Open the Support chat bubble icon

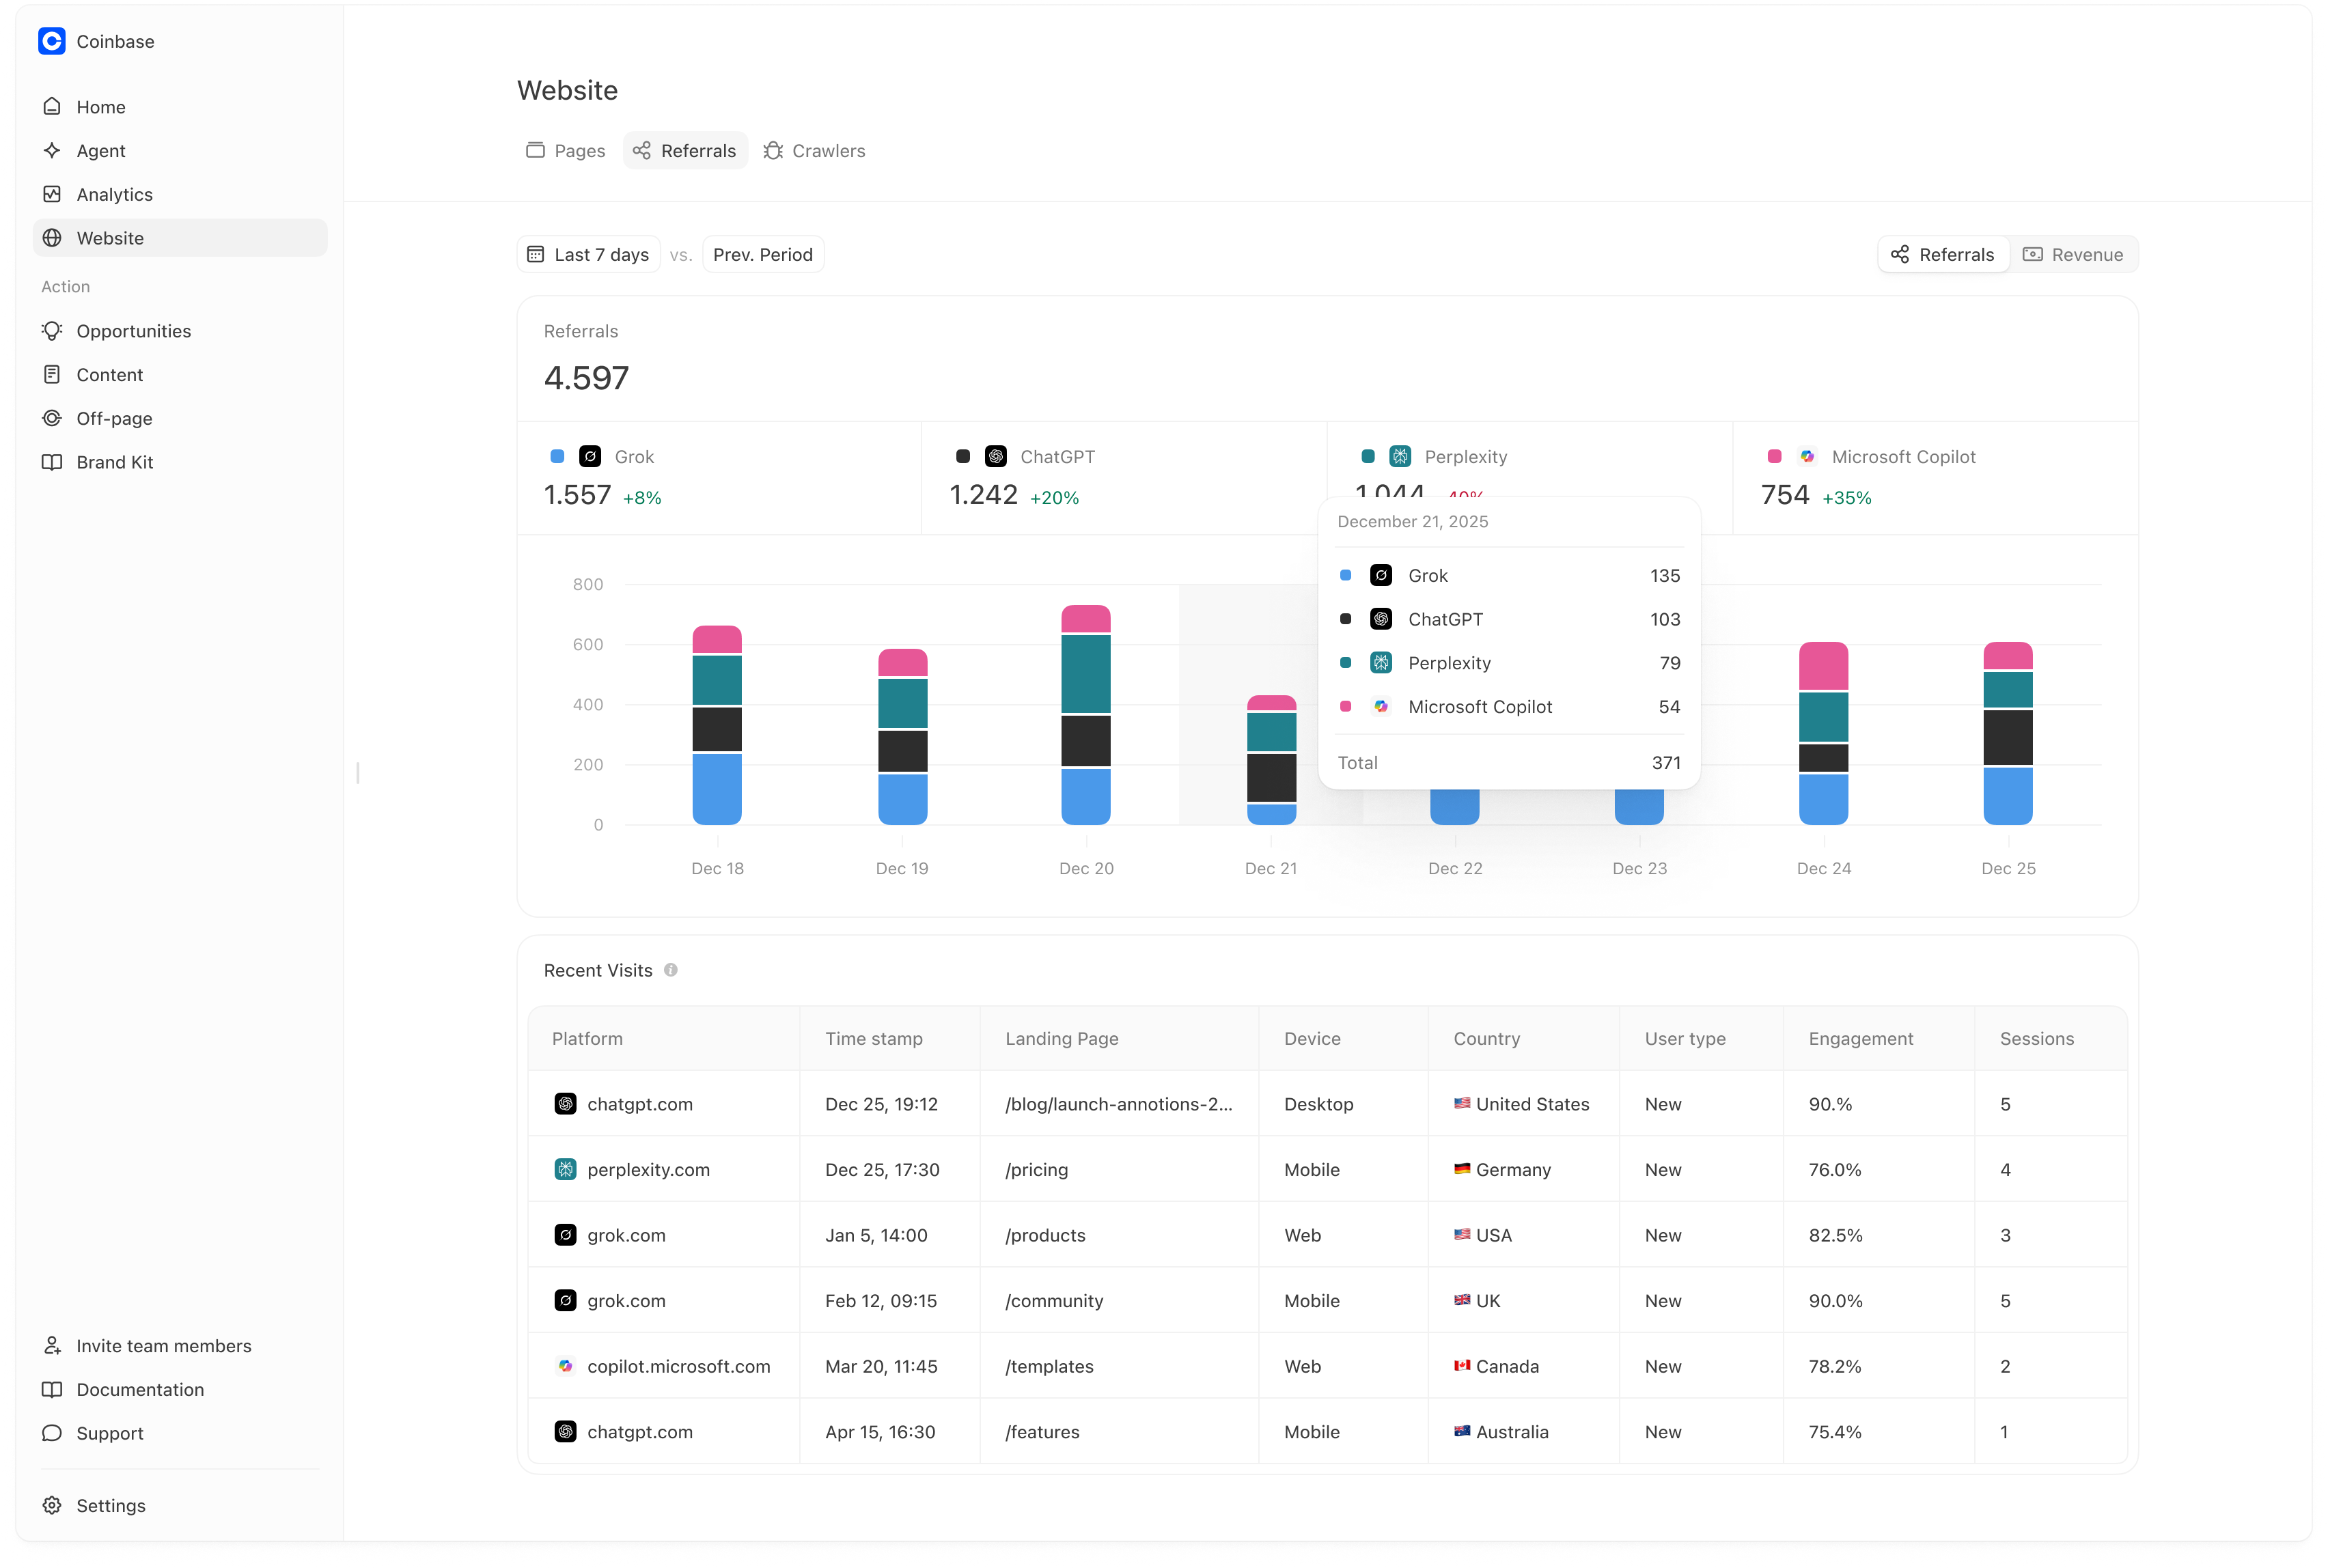coord(52,1433)
